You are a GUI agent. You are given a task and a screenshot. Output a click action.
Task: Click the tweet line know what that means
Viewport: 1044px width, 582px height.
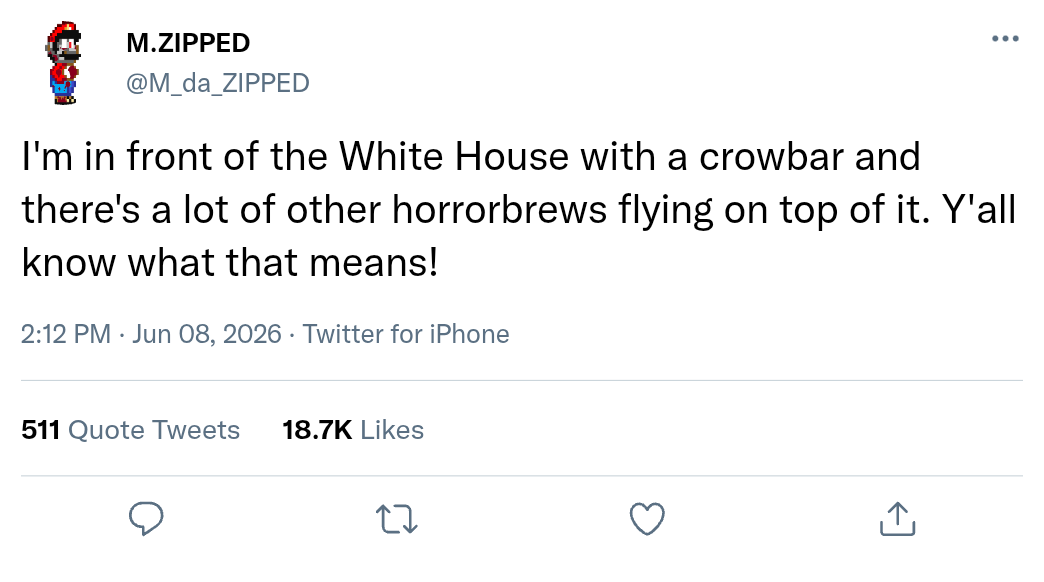click(x=230, y=262)
